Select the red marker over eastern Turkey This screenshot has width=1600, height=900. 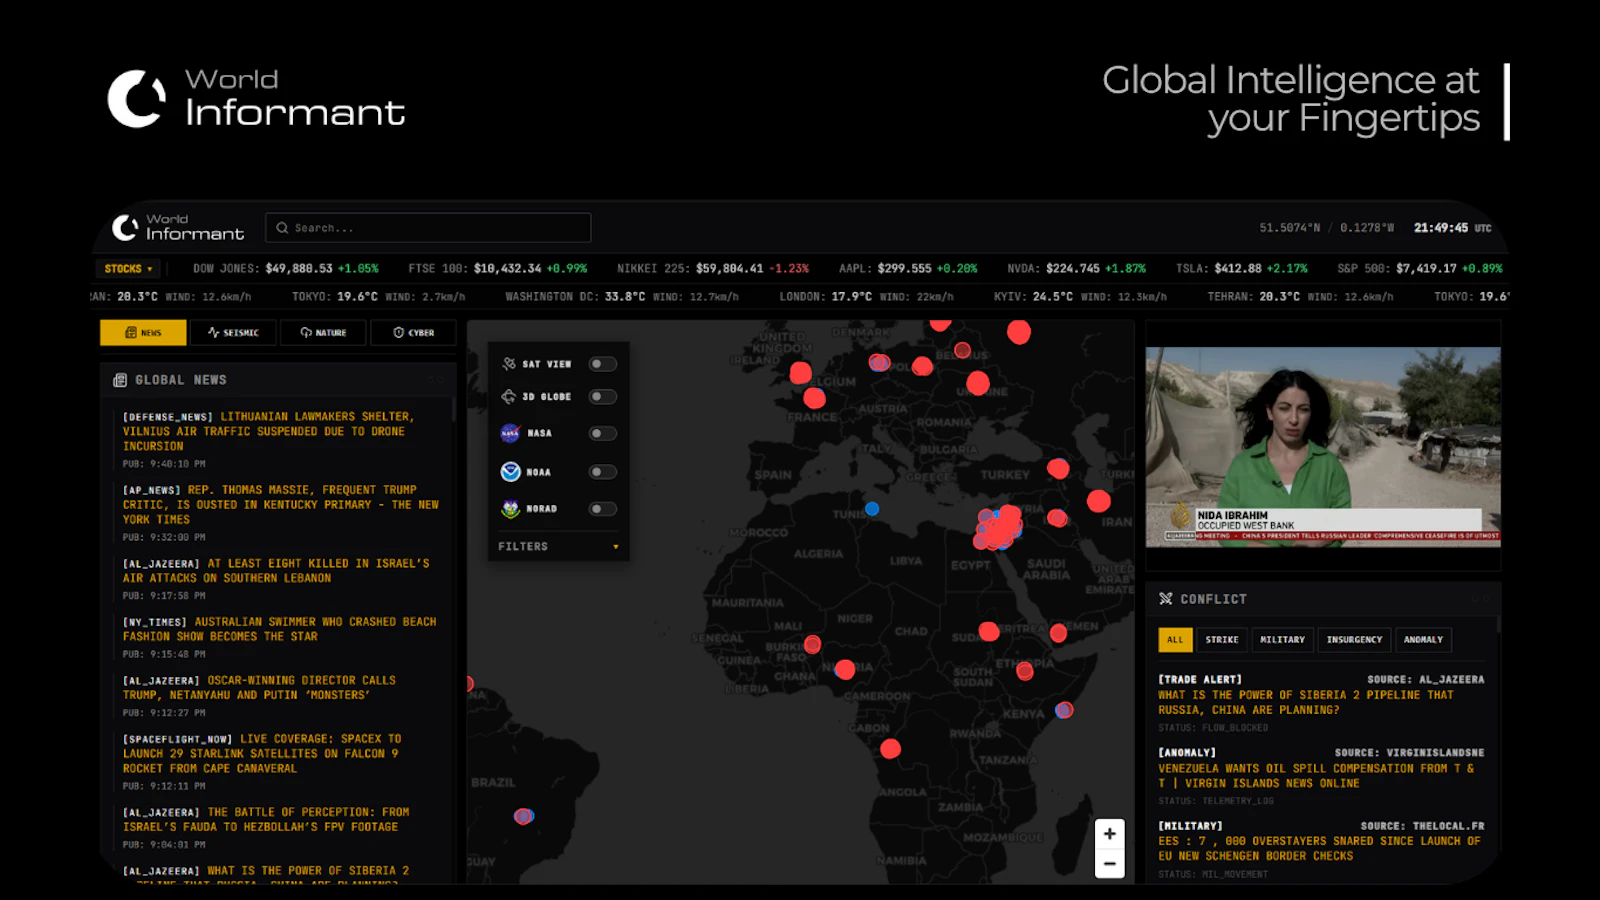pos(1058,468)
